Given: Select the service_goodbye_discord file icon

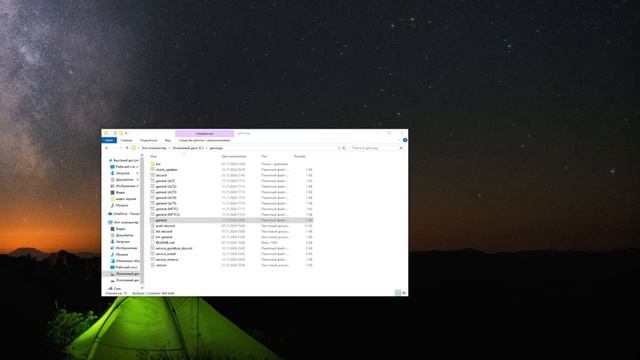Looking at the screenshot, I should point(153,248).
